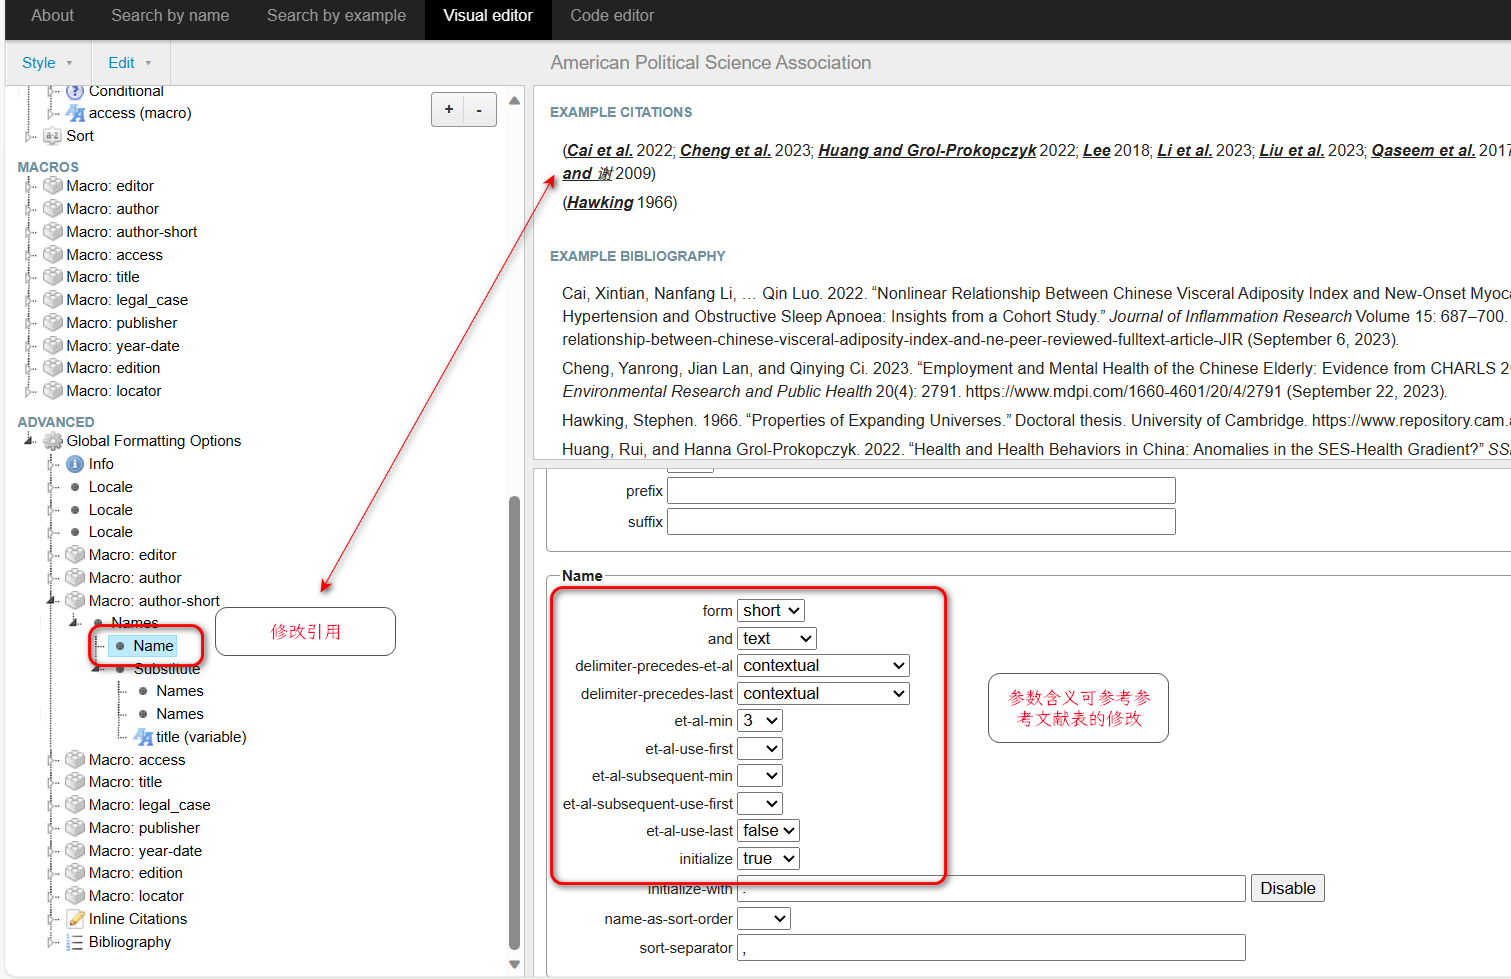Screen dimensions: 1511x979
Task: Open the et-al-subsequent-min dropdown
Action: (x=760, y=776)
